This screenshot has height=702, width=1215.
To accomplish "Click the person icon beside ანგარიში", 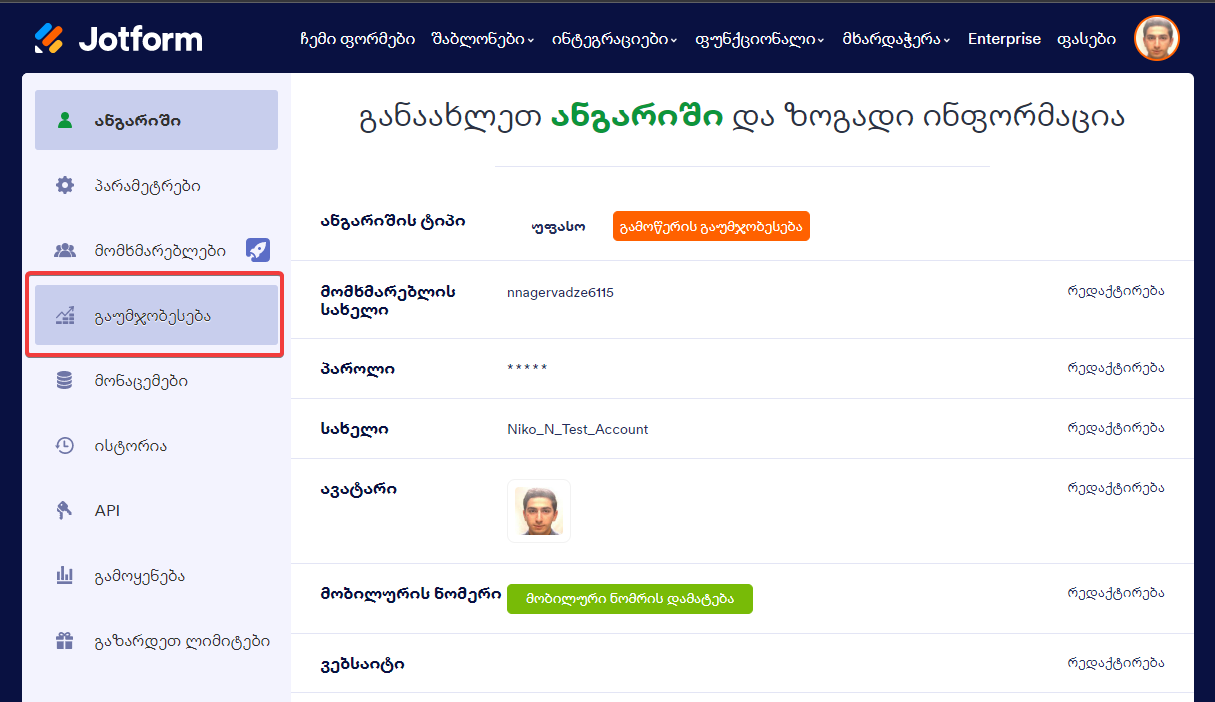I will click(65, 121).
